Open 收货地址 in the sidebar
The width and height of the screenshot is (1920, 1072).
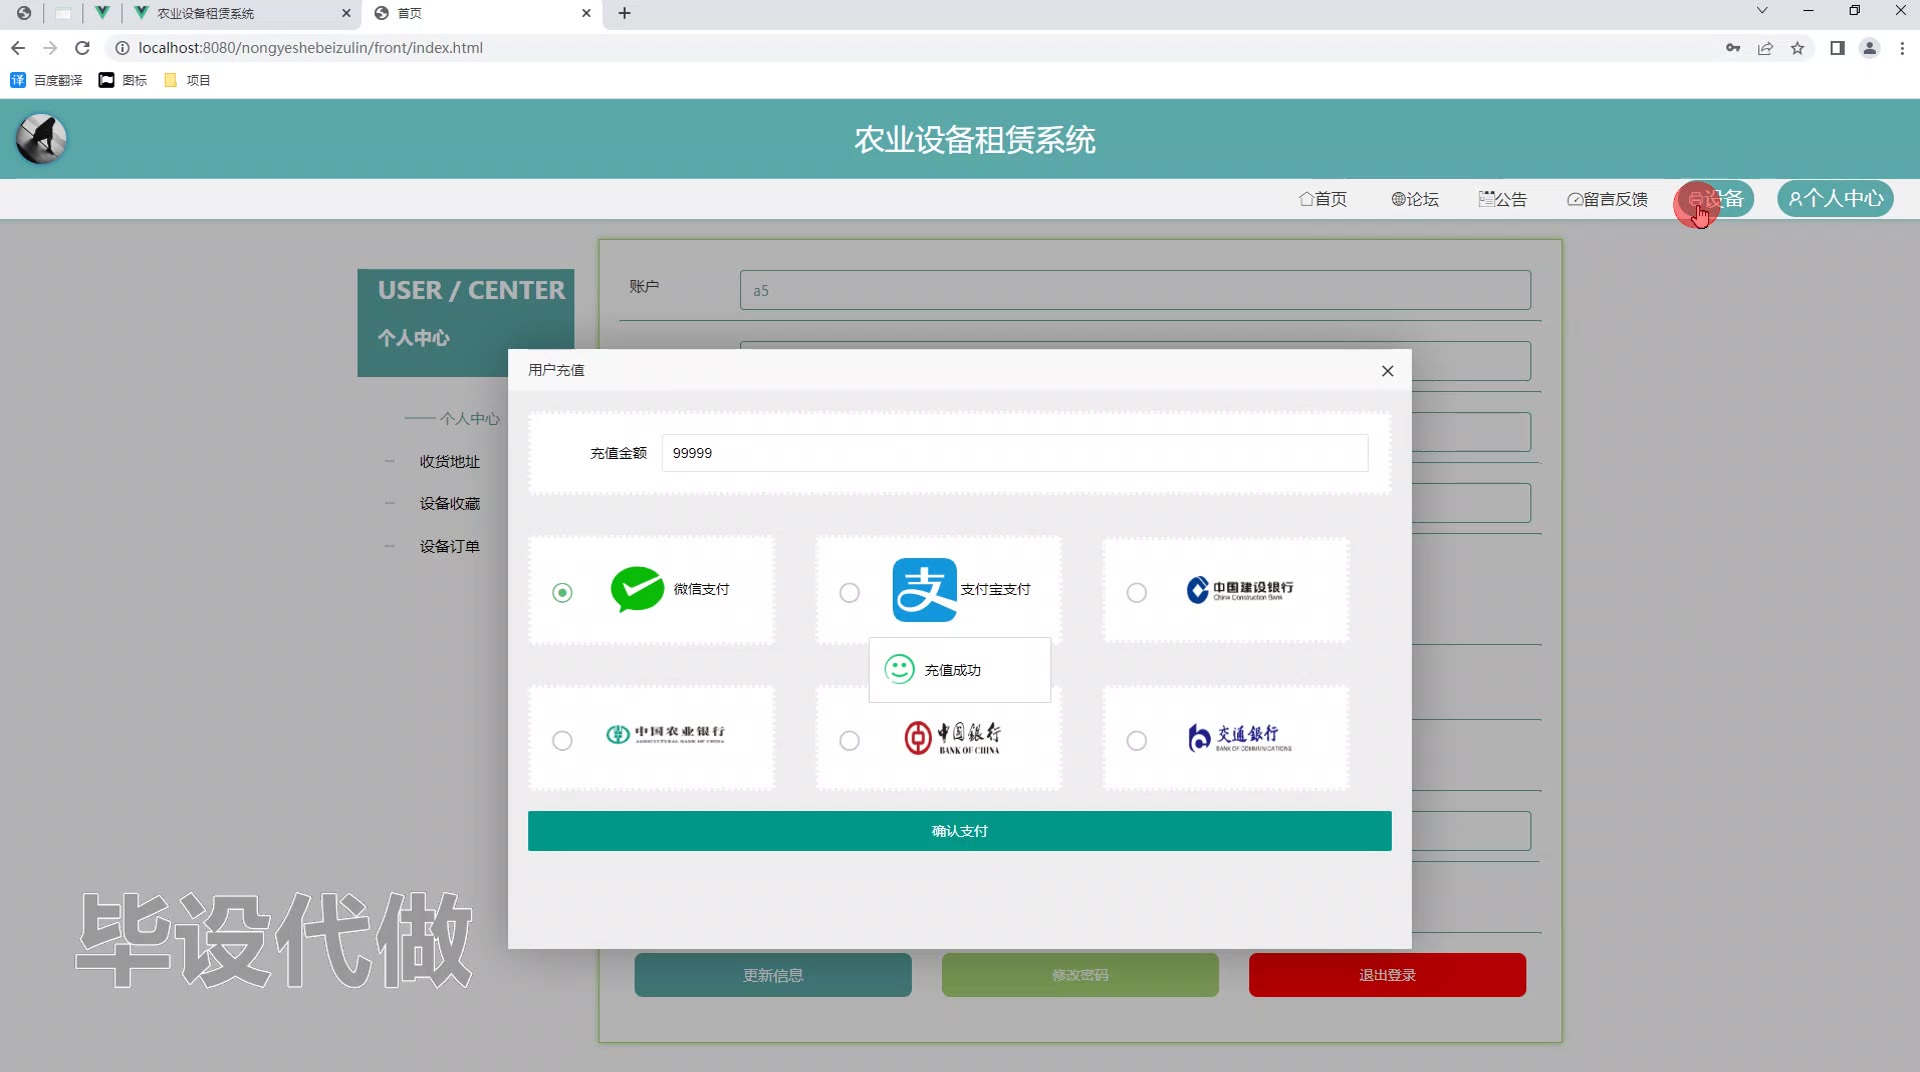pyautogui.click(x=449, y=461)
